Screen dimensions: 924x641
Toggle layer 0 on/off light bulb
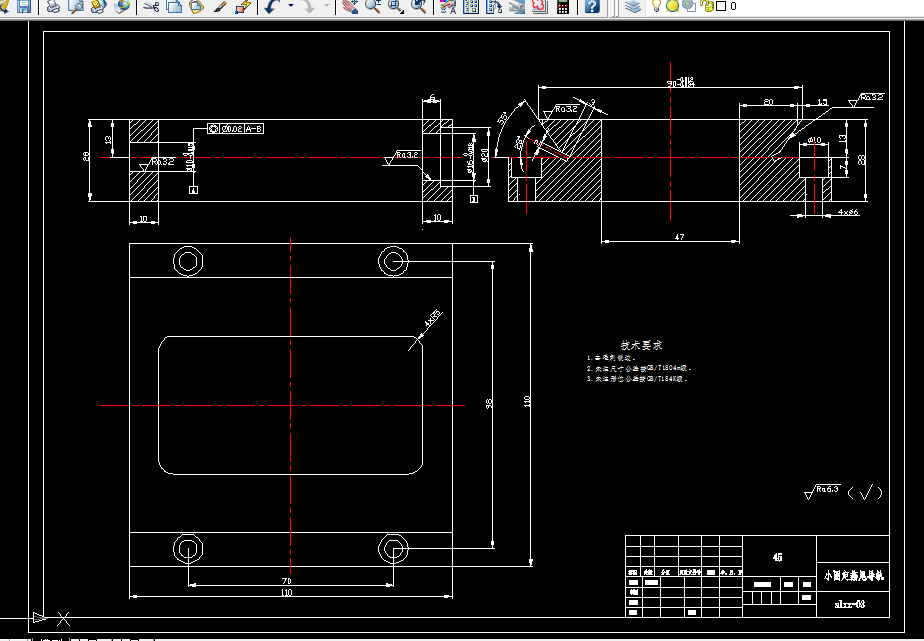point(656,6)
